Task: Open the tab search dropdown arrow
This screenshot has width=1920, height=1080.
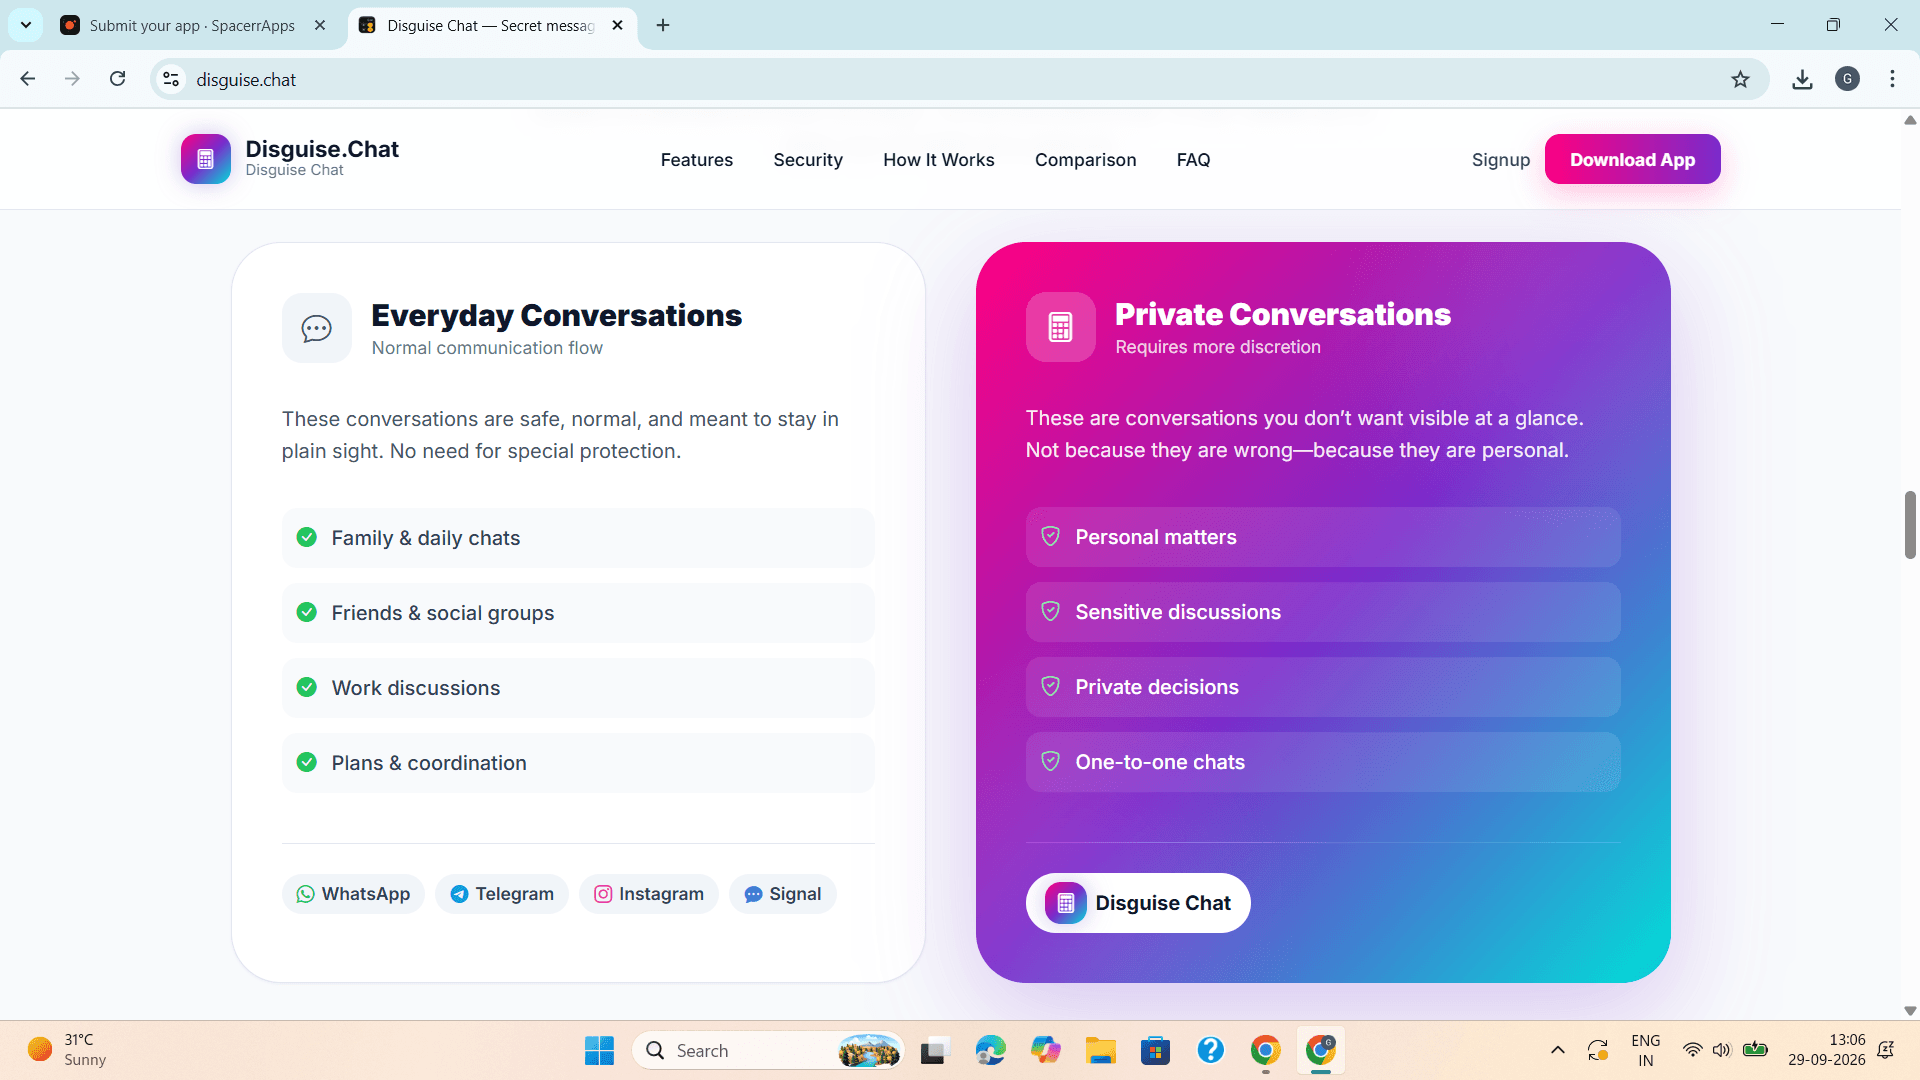Action: (x=26, y=25)
